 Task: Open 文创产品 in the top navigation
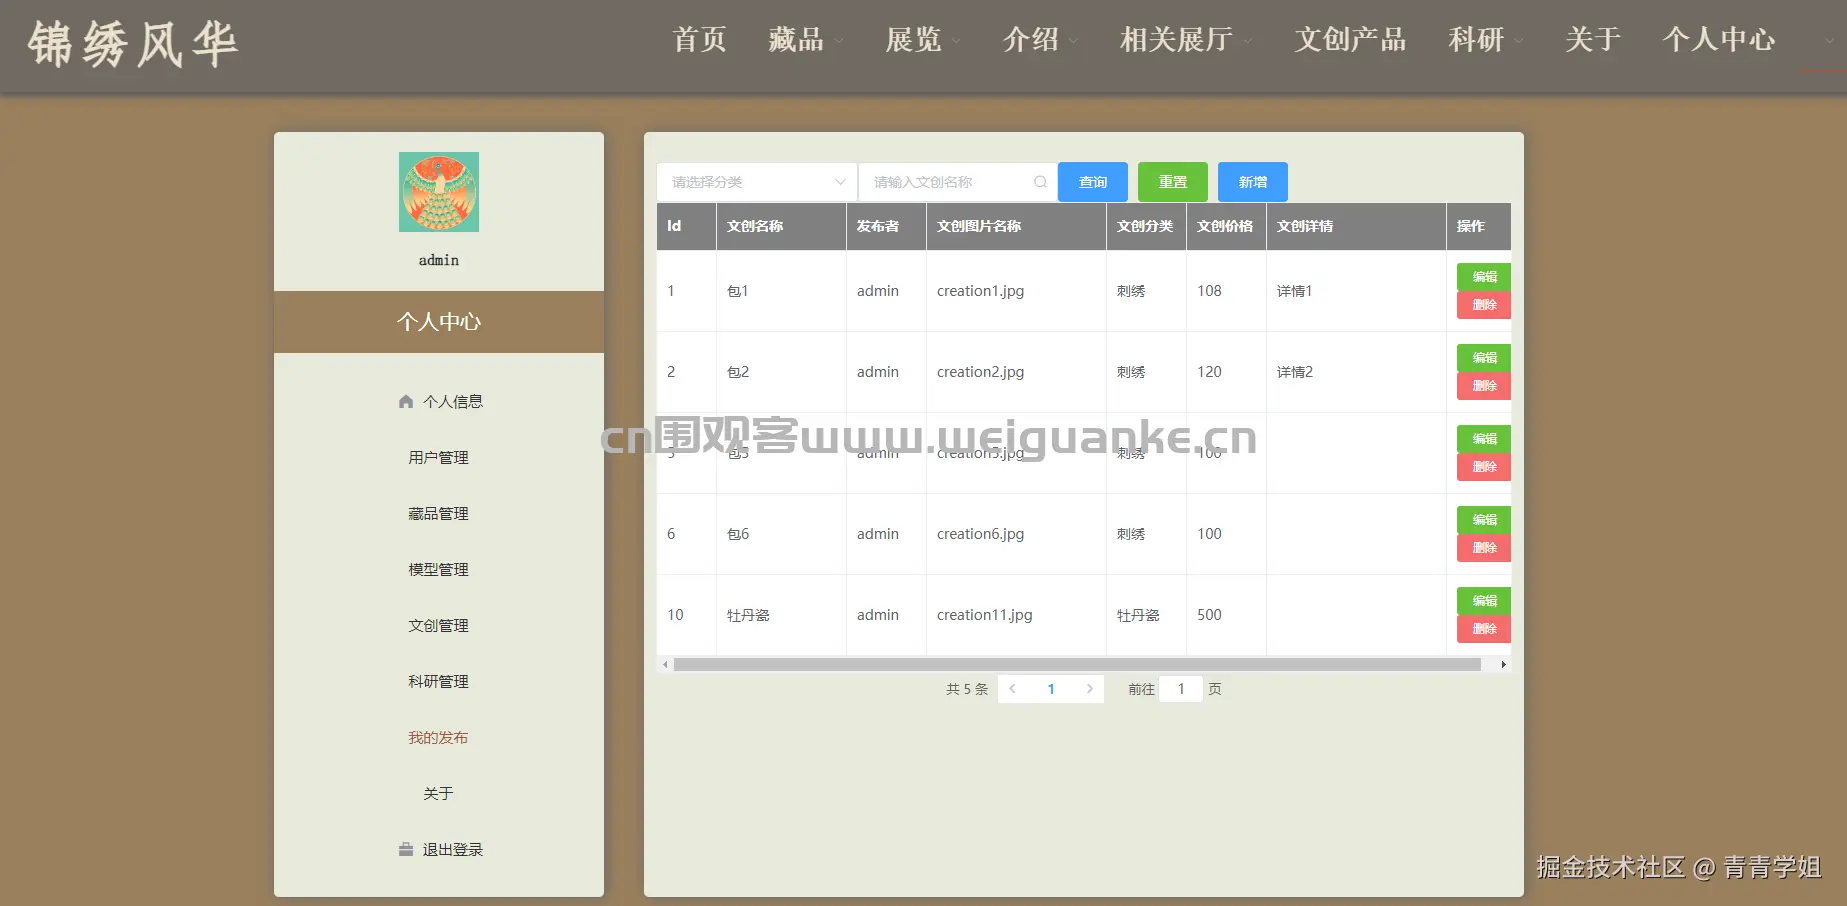coord(1350,40)
